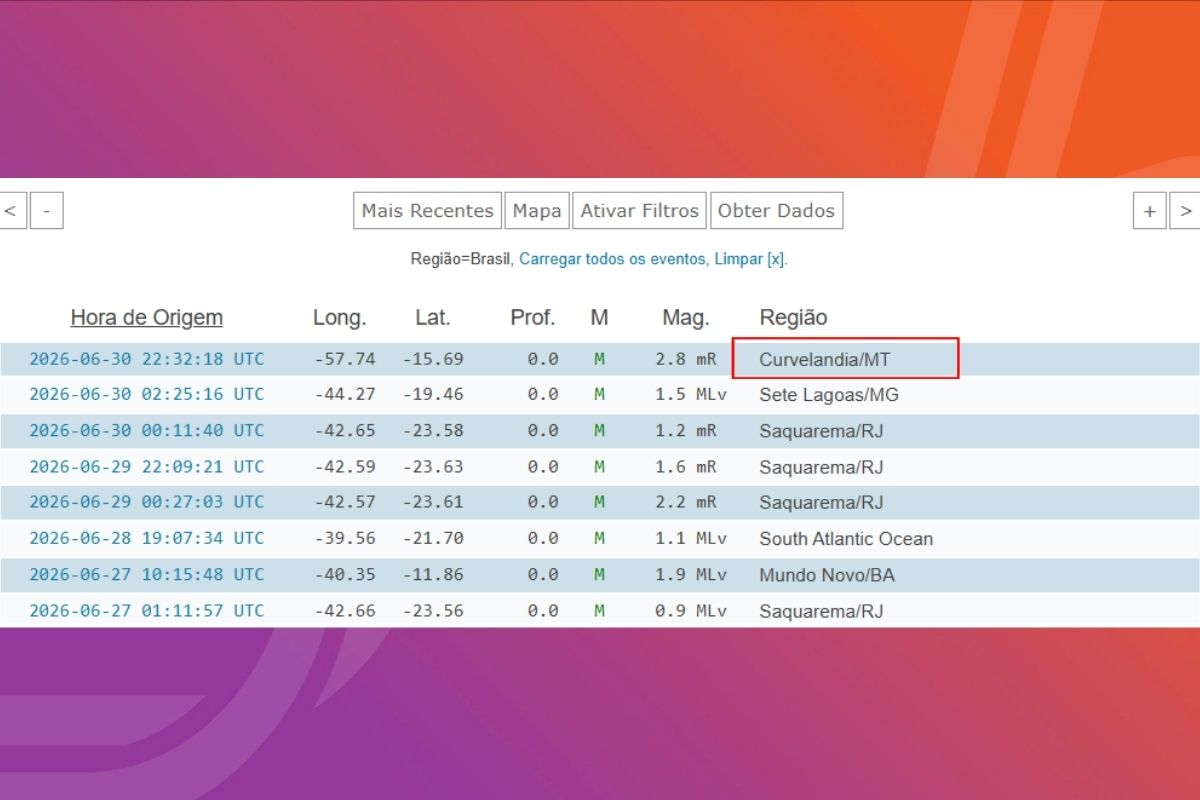Open event at 2026-06-29 22:09:21 UTC
This screenshot has width=1200, height=800.
click(147, 467)
